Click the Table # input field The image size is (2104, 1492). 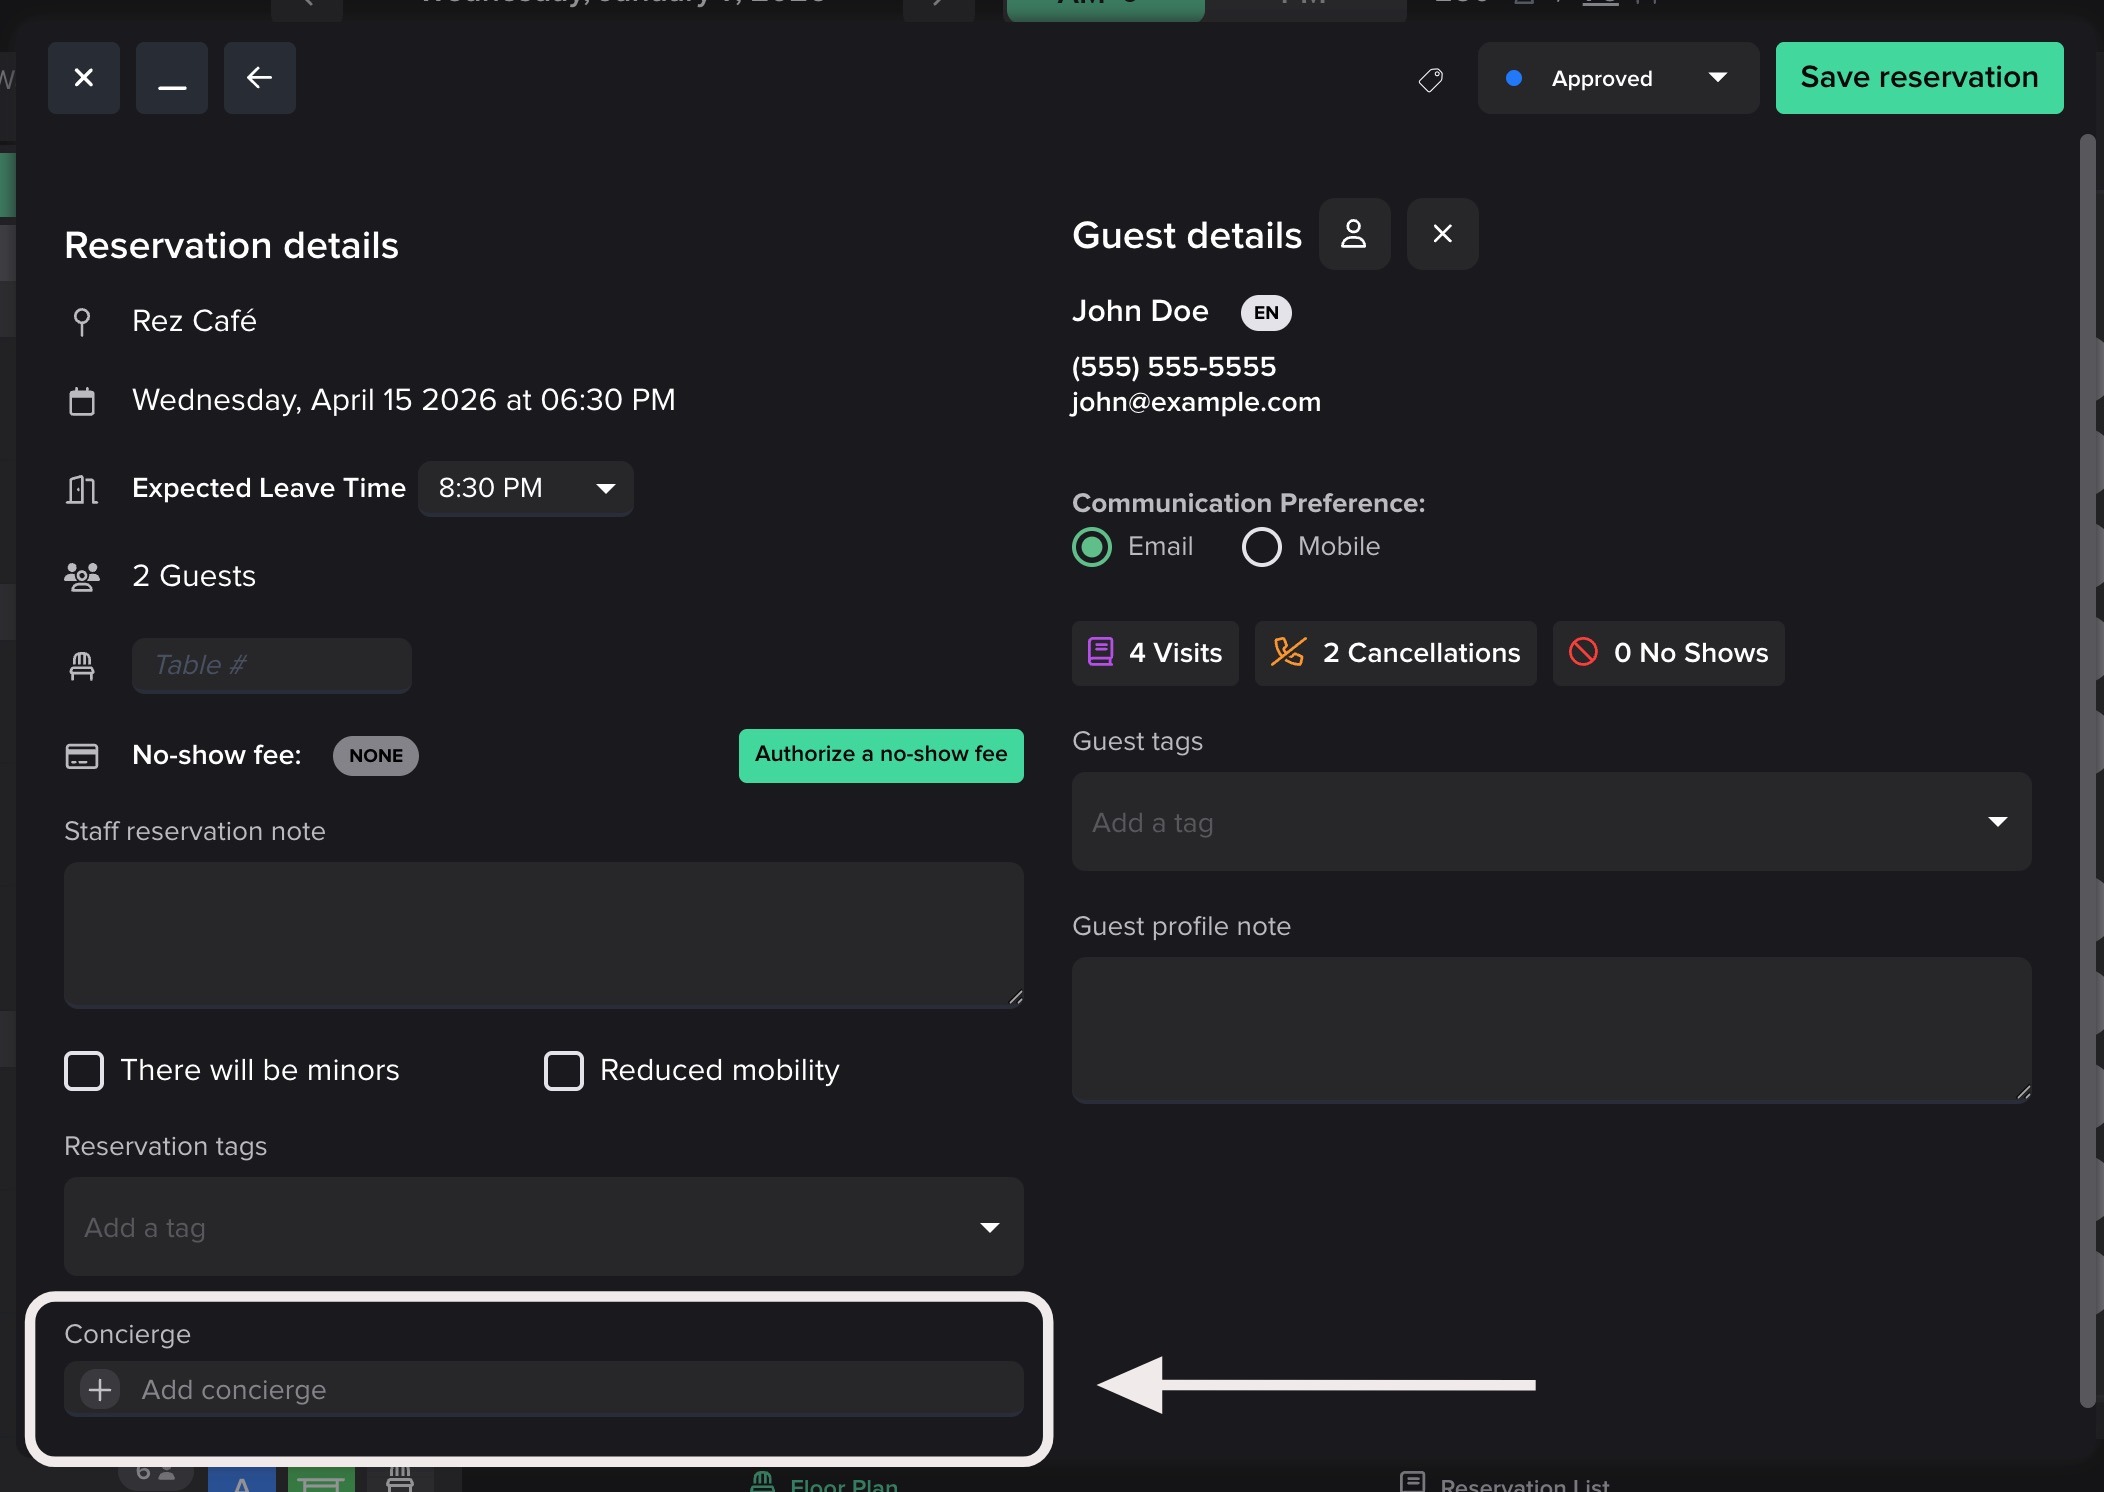coord(271,666)
